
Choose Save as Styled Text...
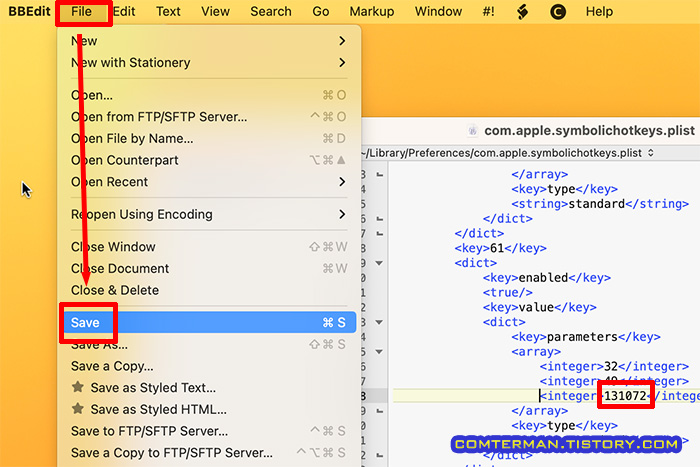coord(209,388)
